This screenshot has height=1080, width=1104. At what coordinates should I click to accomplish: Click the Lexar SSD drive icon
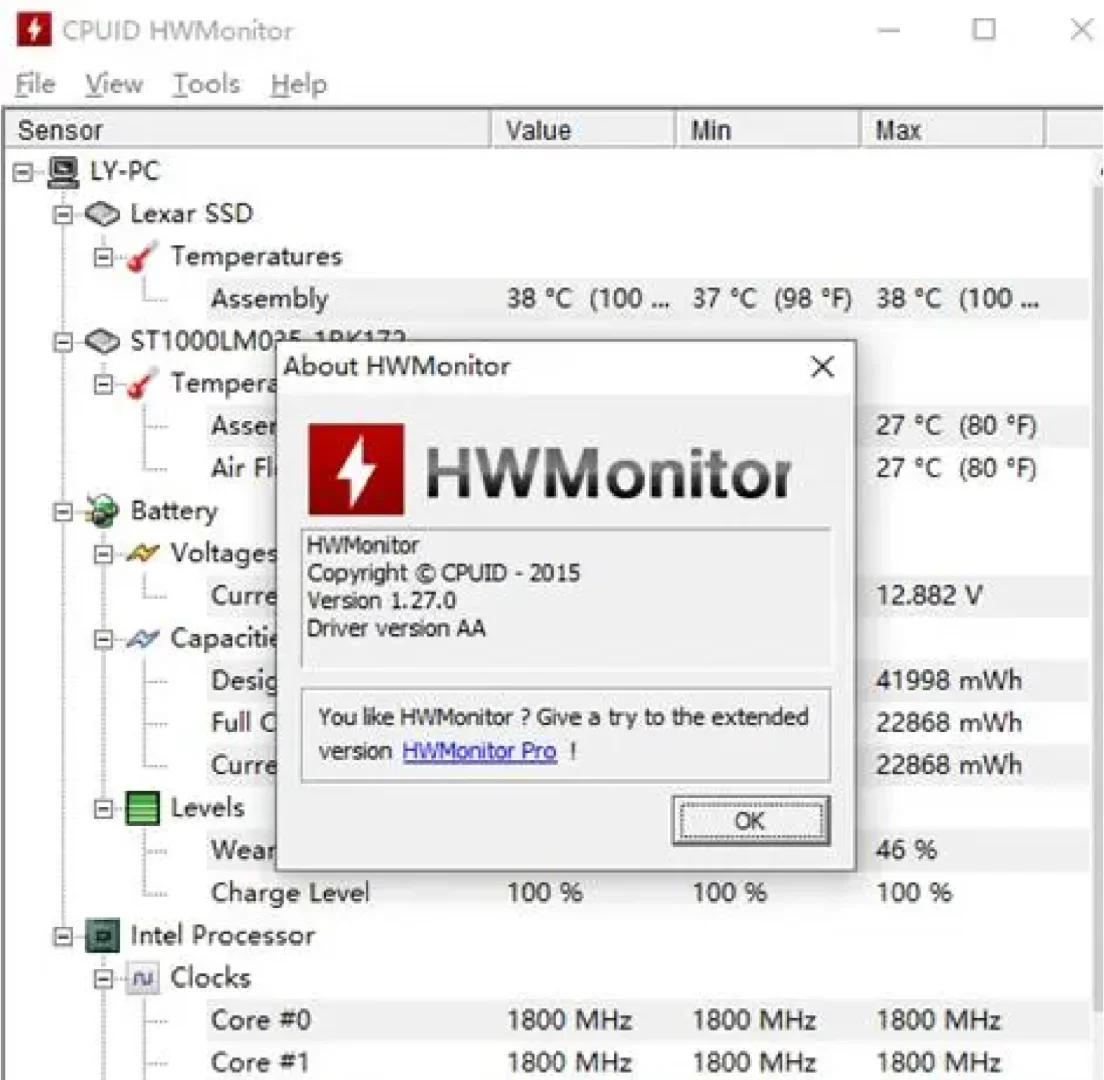click(102, 214)
